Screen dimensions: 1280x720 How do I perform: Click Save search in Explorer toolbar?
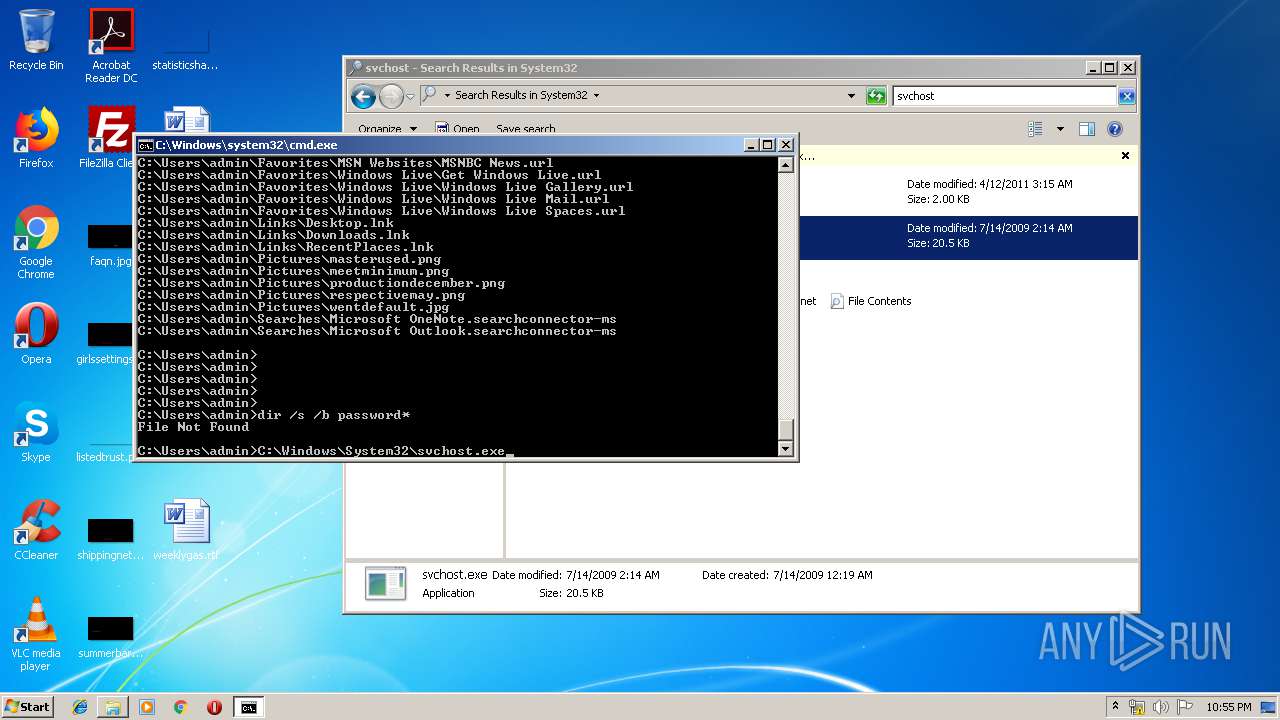(x=526, y=129)
